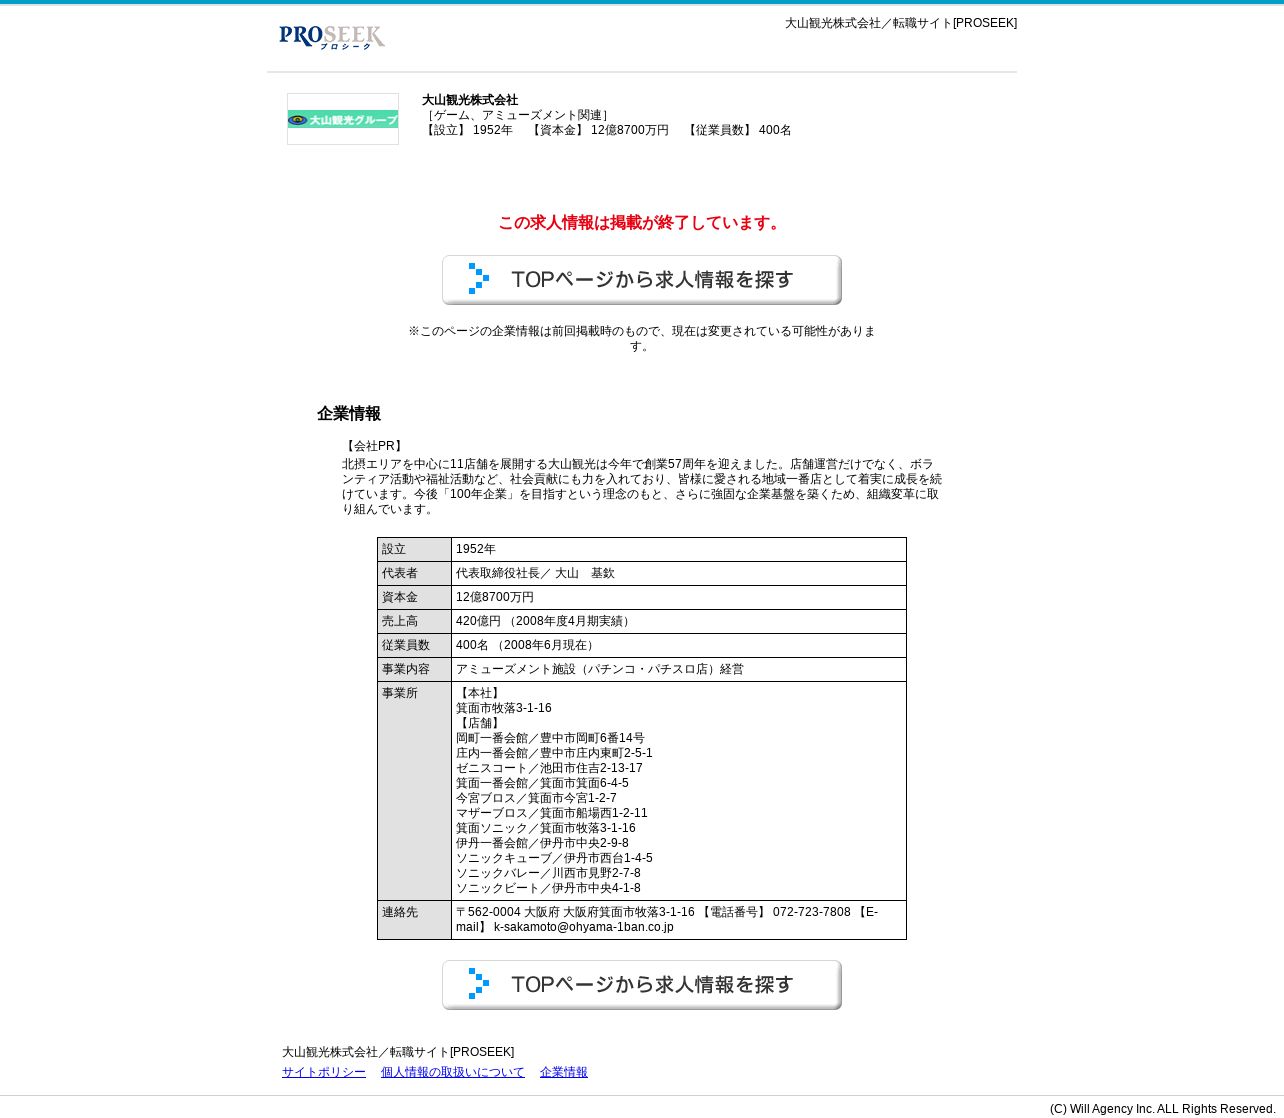Viewport: 1284px width, 1118px height.
Task: Click the 400名（2008年6月現在） cell
Action: pos(679,646)
